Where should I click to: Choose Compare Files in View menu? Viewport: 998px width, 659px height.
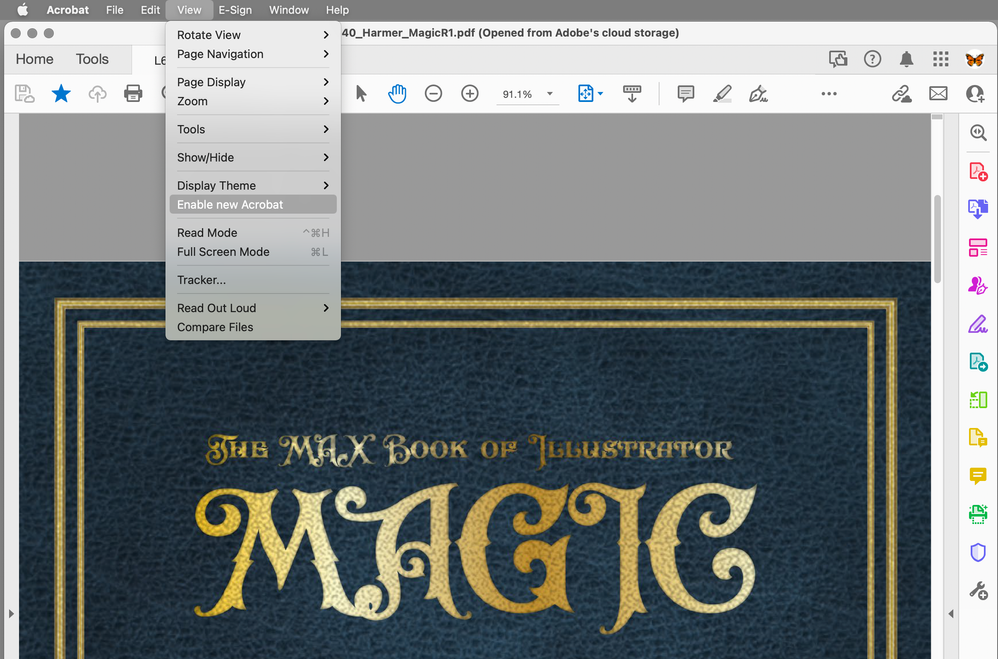coord(253,327)
